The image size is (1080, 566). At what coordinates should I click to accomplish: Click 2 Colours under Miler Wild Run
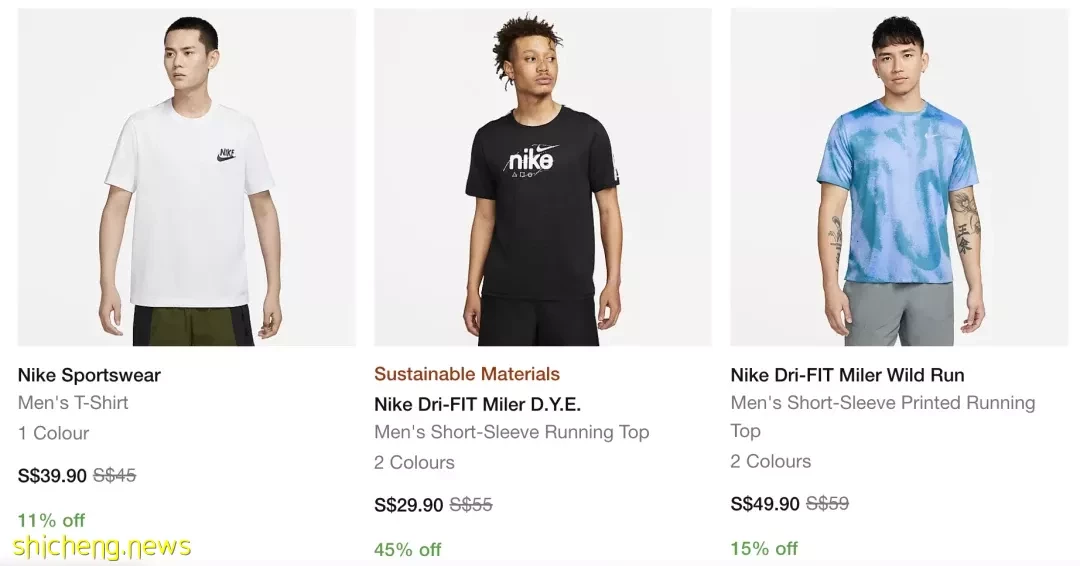(x=771, y=461)
